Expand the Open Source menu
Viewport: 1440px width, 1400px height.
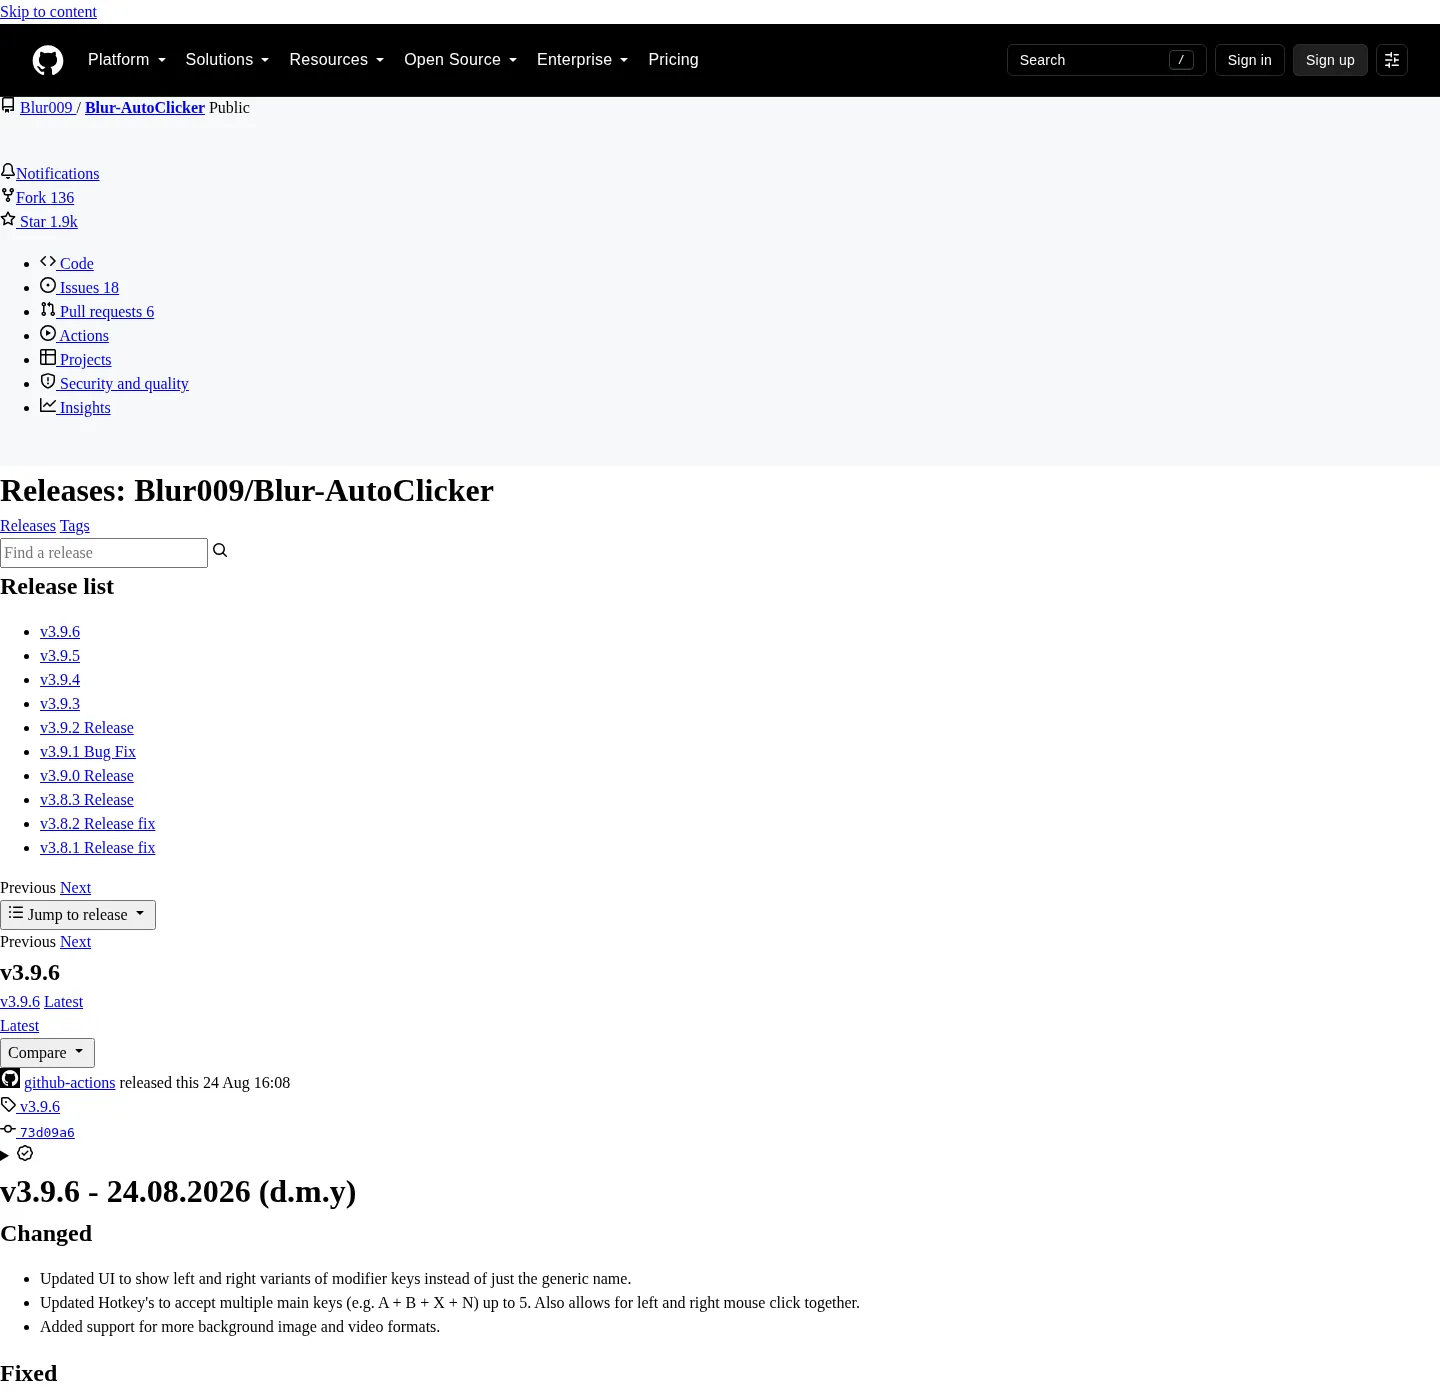click(461, 60)
